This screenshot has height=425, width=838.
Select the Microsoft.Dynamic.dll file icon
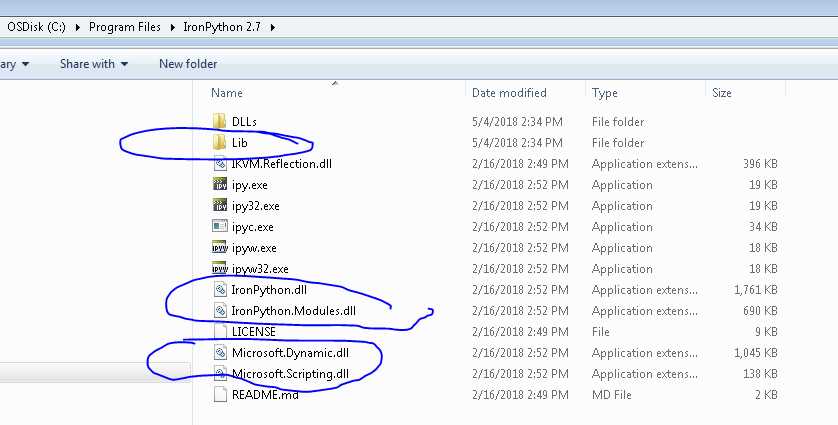point(220,353)
